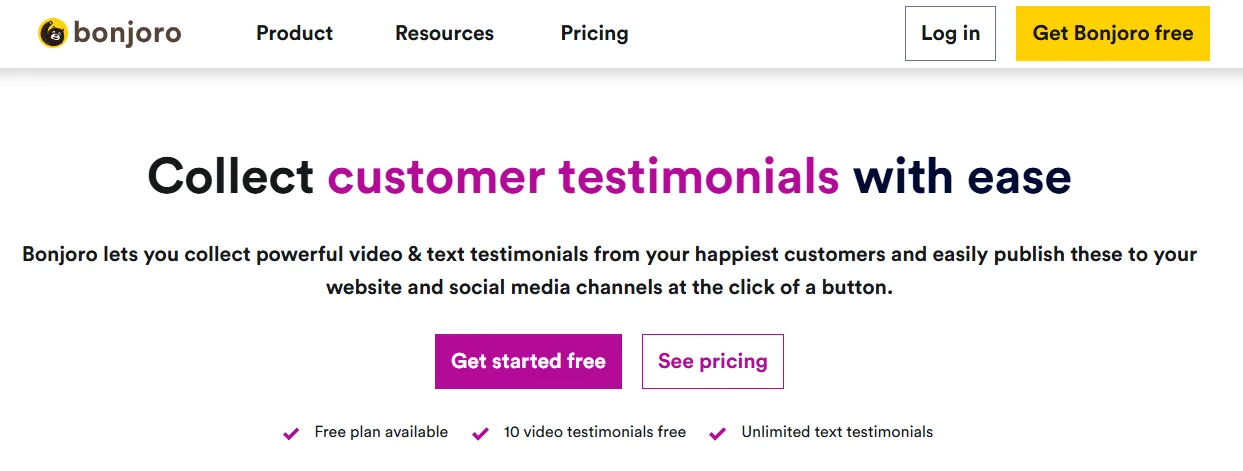The image size is (1243, 471).
Task: Click the purple 'customer testimonials' headline text
Action: pos(583,177)
